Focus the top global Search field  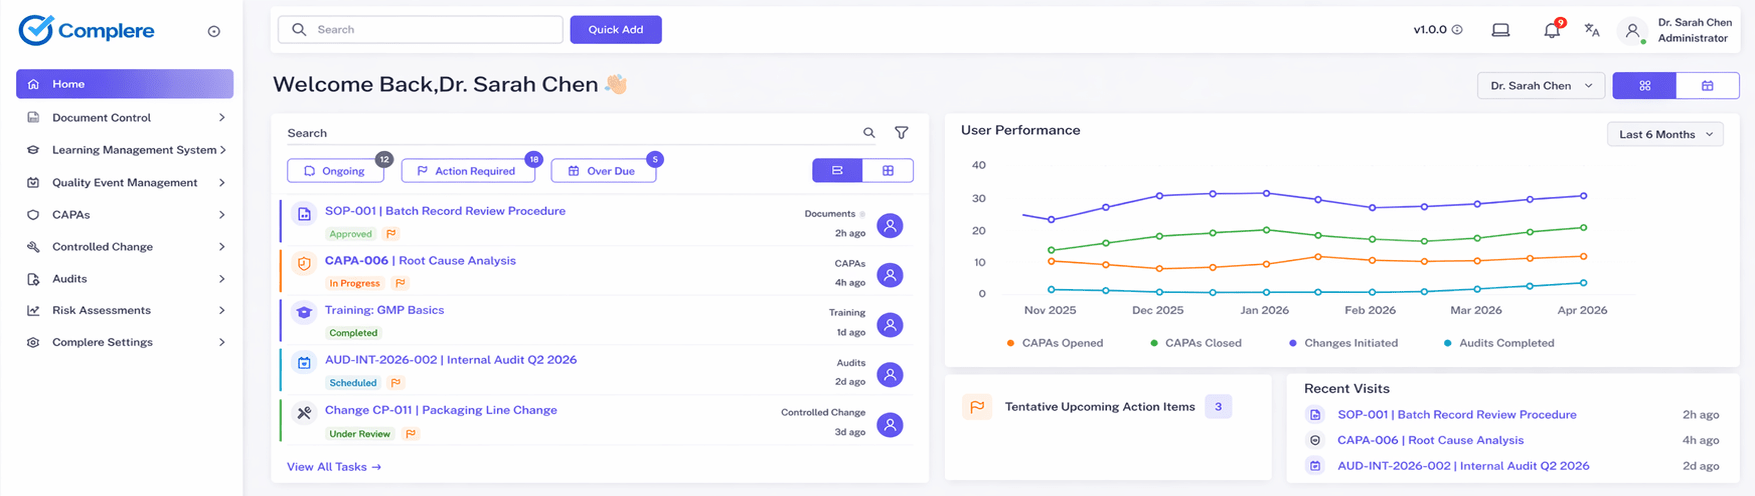[x=421, y=30]
